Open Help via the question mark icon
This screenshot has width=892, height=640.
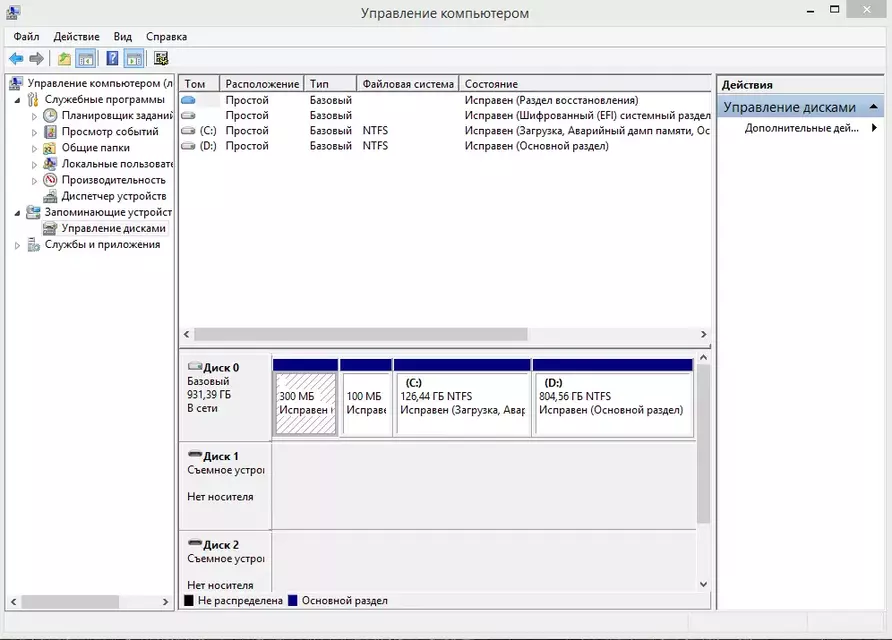click(x=113, y=58)
